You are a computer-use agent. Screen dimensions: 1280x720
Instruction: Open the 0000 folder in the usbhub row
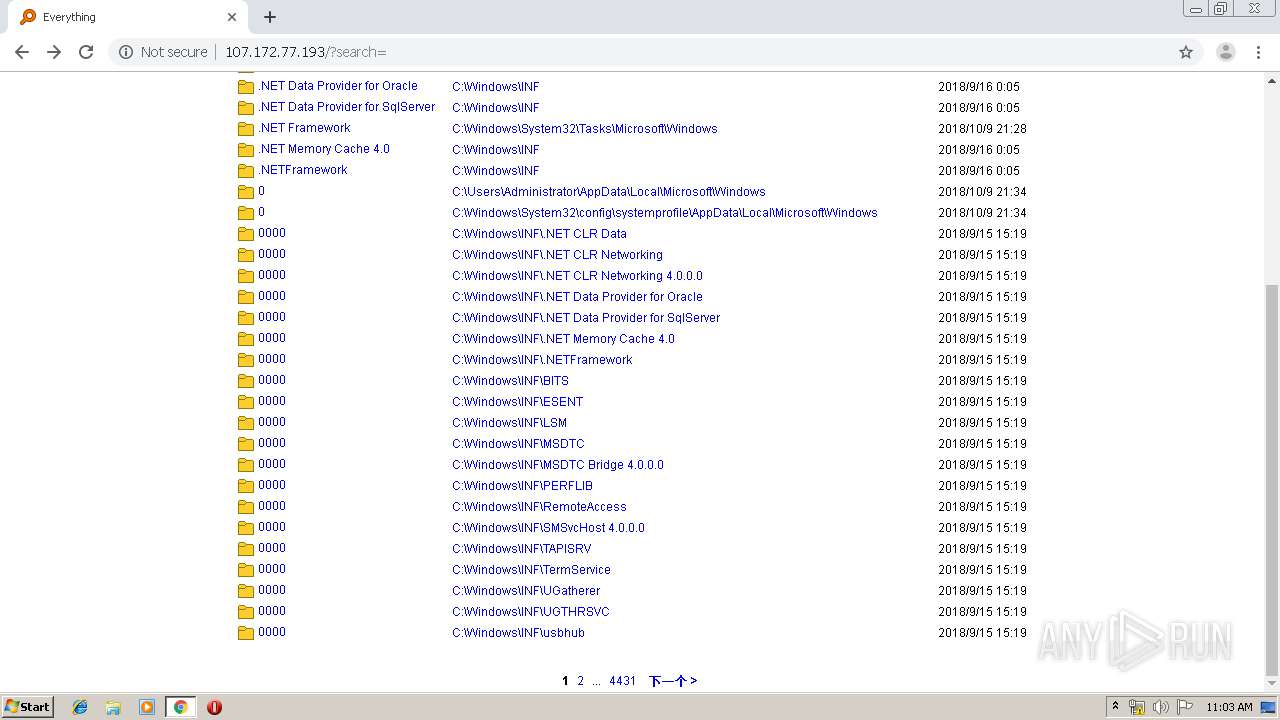[x=271, y=632]
